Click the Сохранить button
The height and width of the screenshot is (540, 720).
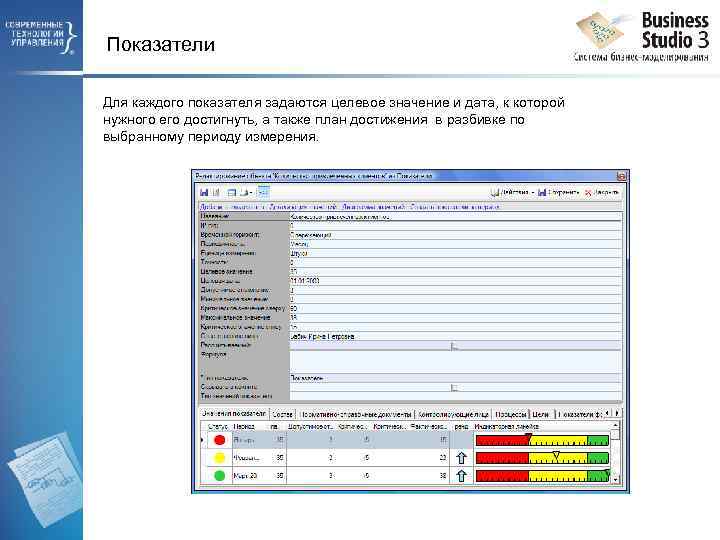point(558,192)
